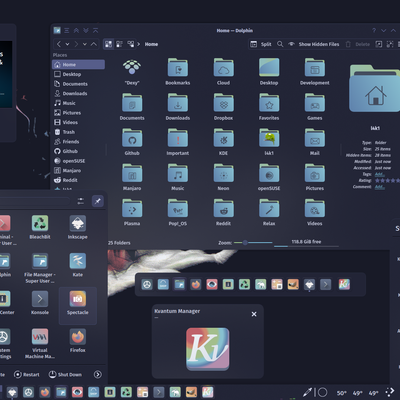Select the Github folder in the file grid

click(132, 142)
